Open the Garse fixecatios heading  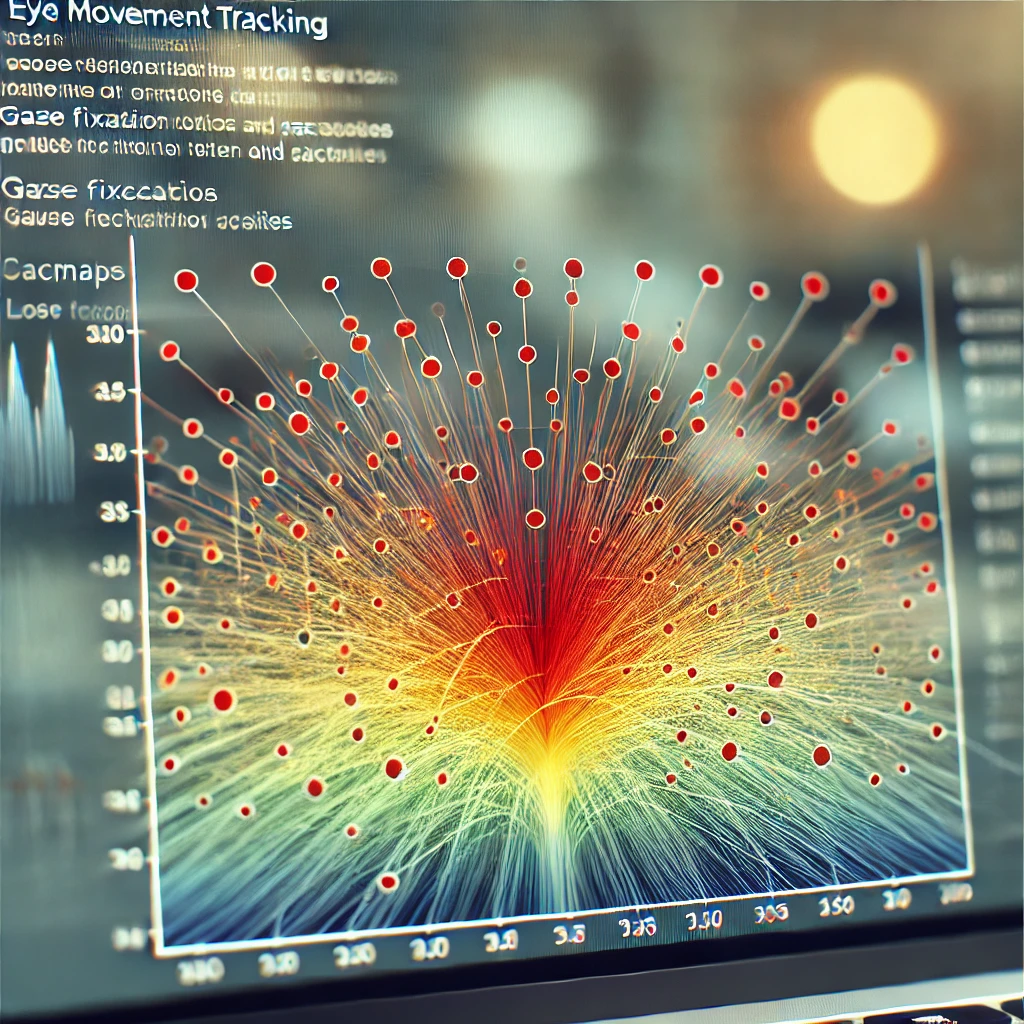pos(110,190)
